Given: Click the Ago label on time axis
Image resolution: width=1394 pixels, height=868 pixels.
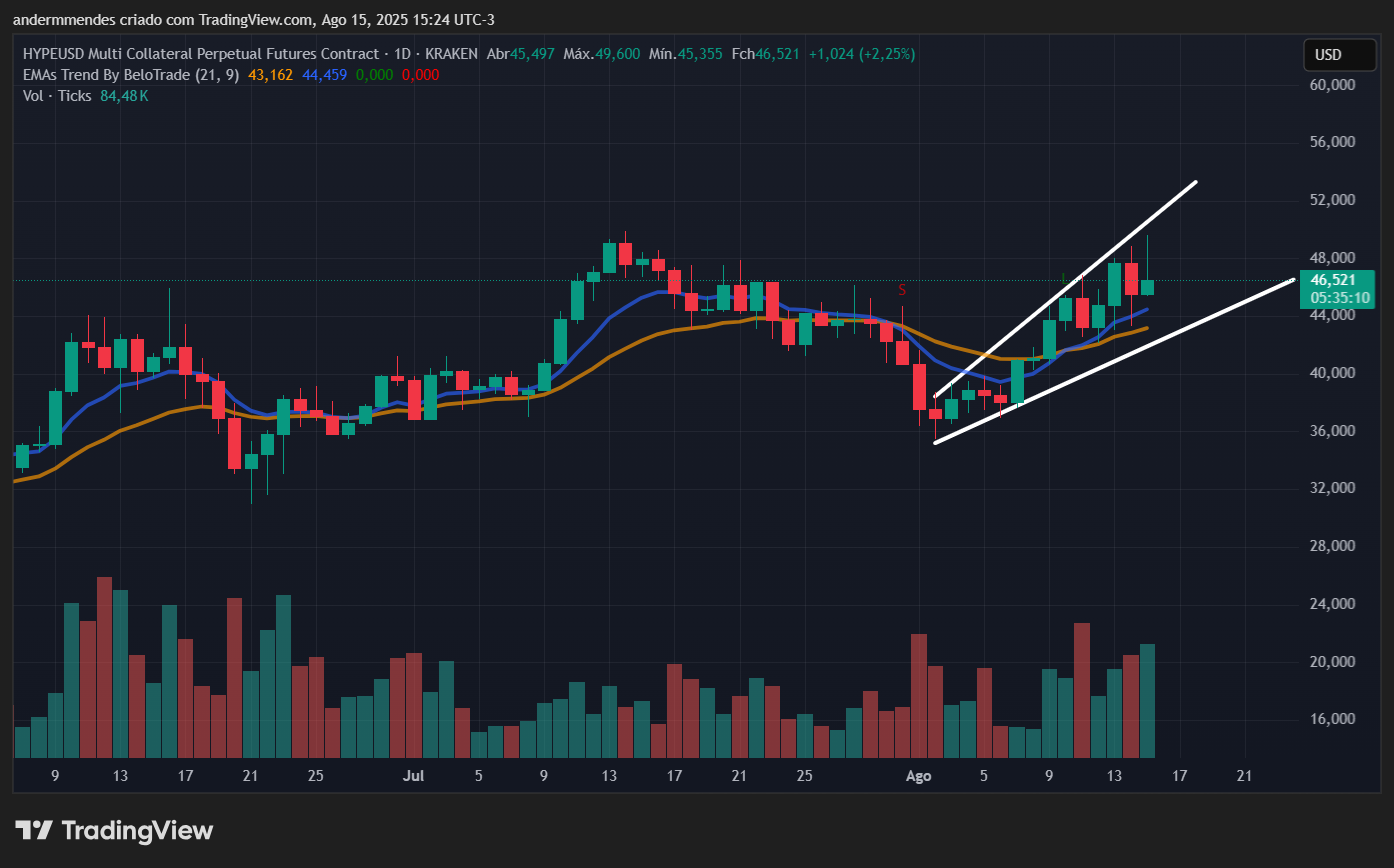Looking at the screenshot, I should pos(919,775).
